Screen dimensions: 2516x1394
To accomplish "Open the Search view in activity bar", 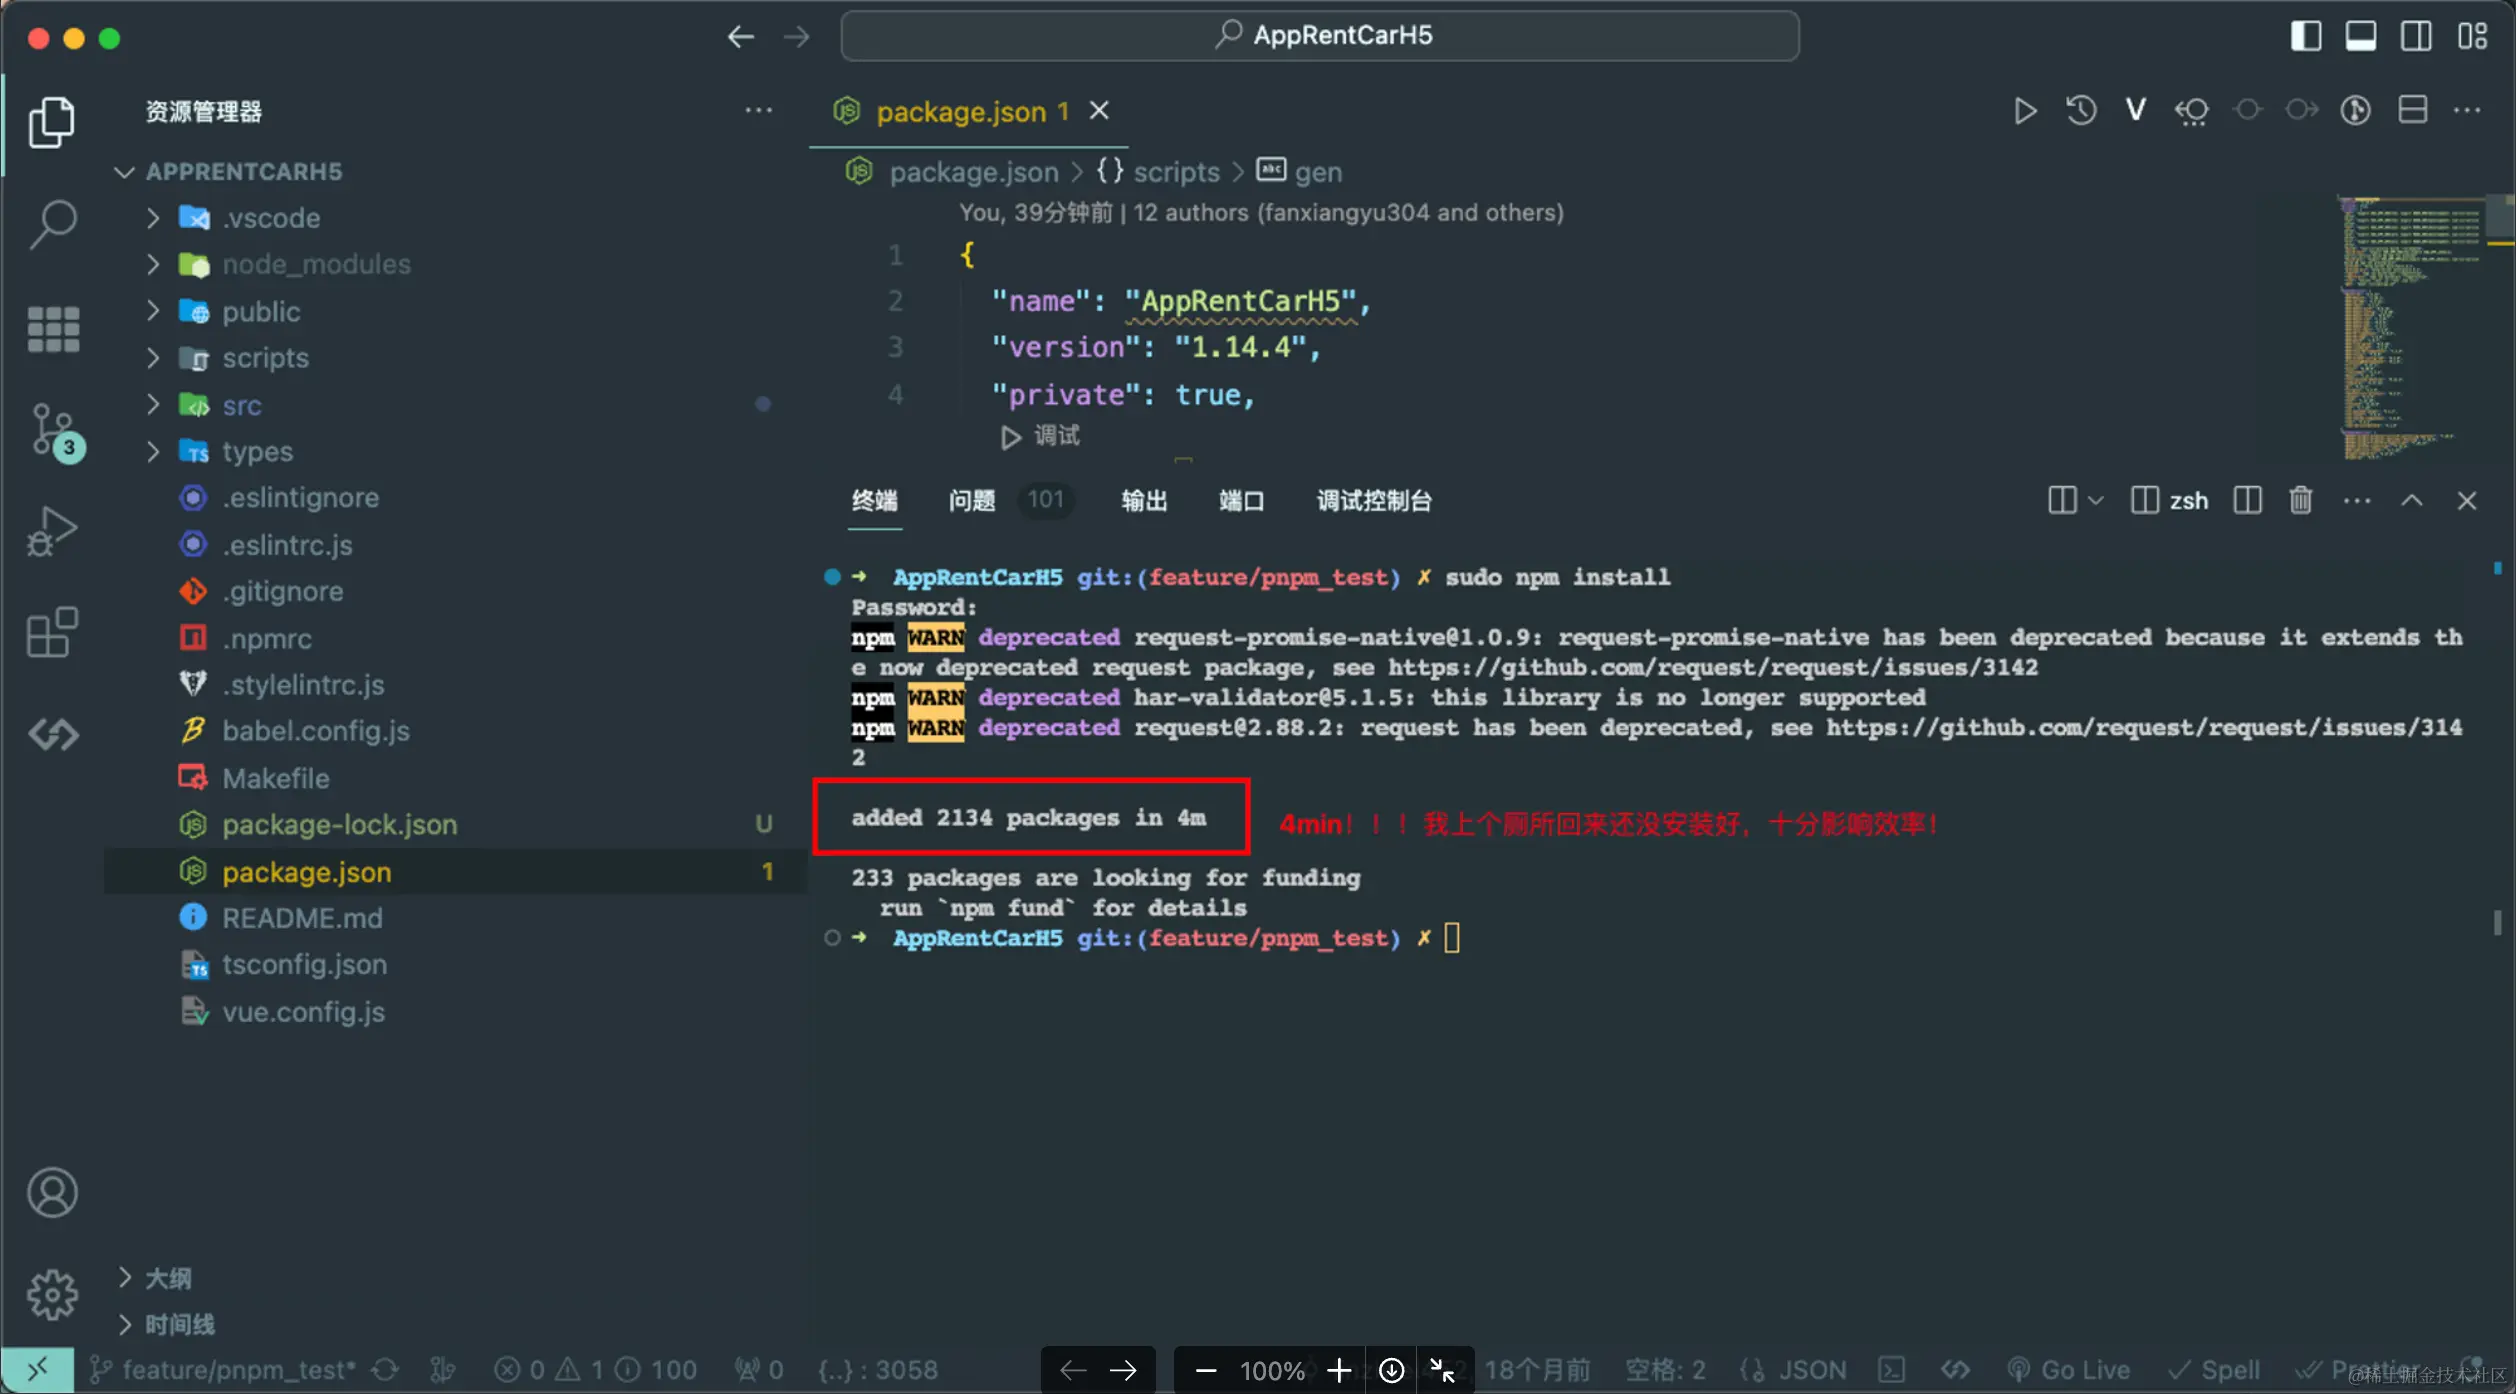I will 52,224.
